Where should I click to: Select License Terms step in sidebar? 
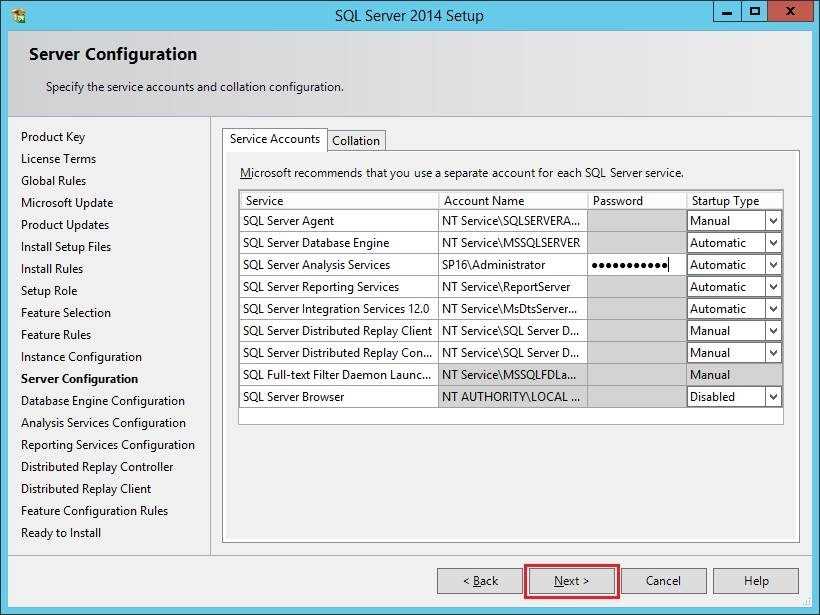pyautogui.click(x=59, y=159)
